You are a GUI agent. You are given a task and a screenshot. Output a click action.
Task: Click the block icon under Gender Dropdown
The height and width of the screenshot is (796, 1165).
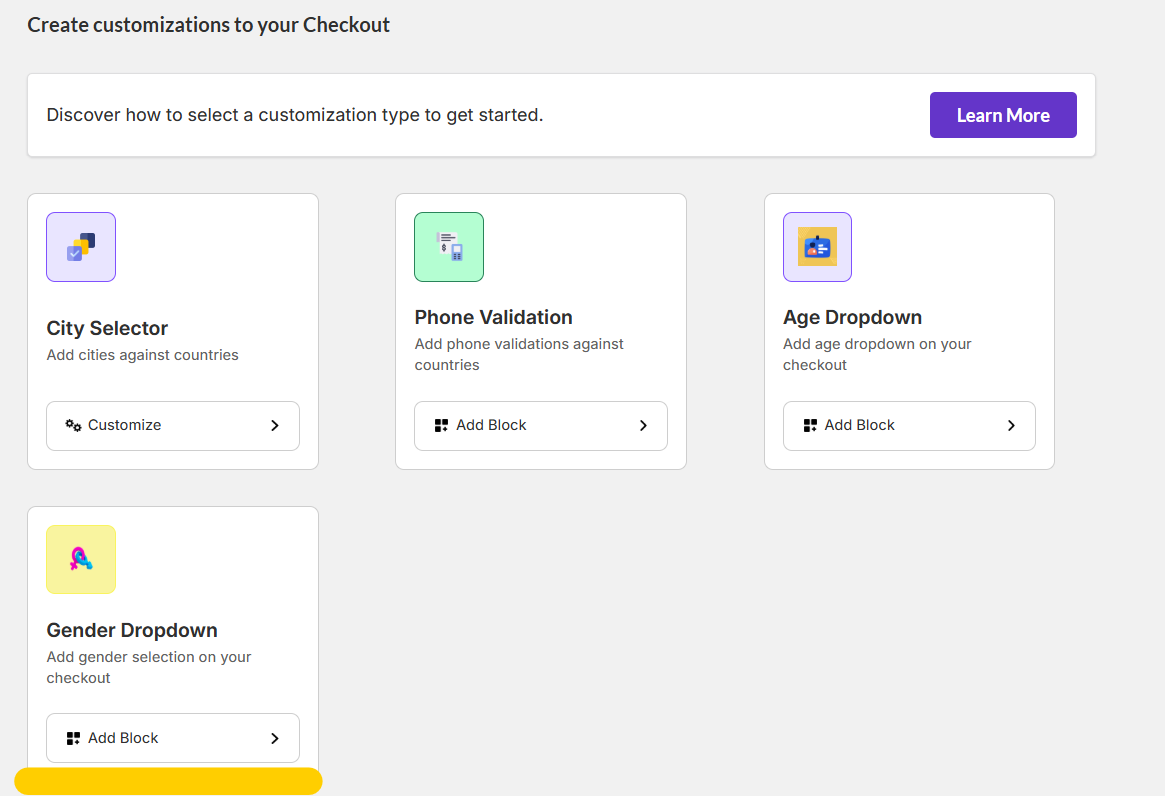coord(73,738)
